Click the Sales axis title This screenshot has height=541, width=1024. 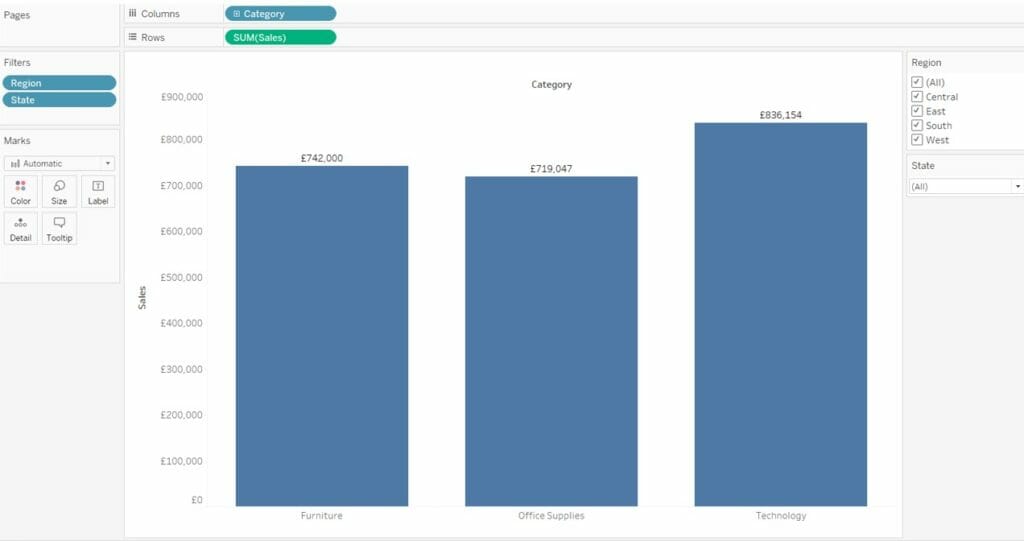click(x=142, y=298)
